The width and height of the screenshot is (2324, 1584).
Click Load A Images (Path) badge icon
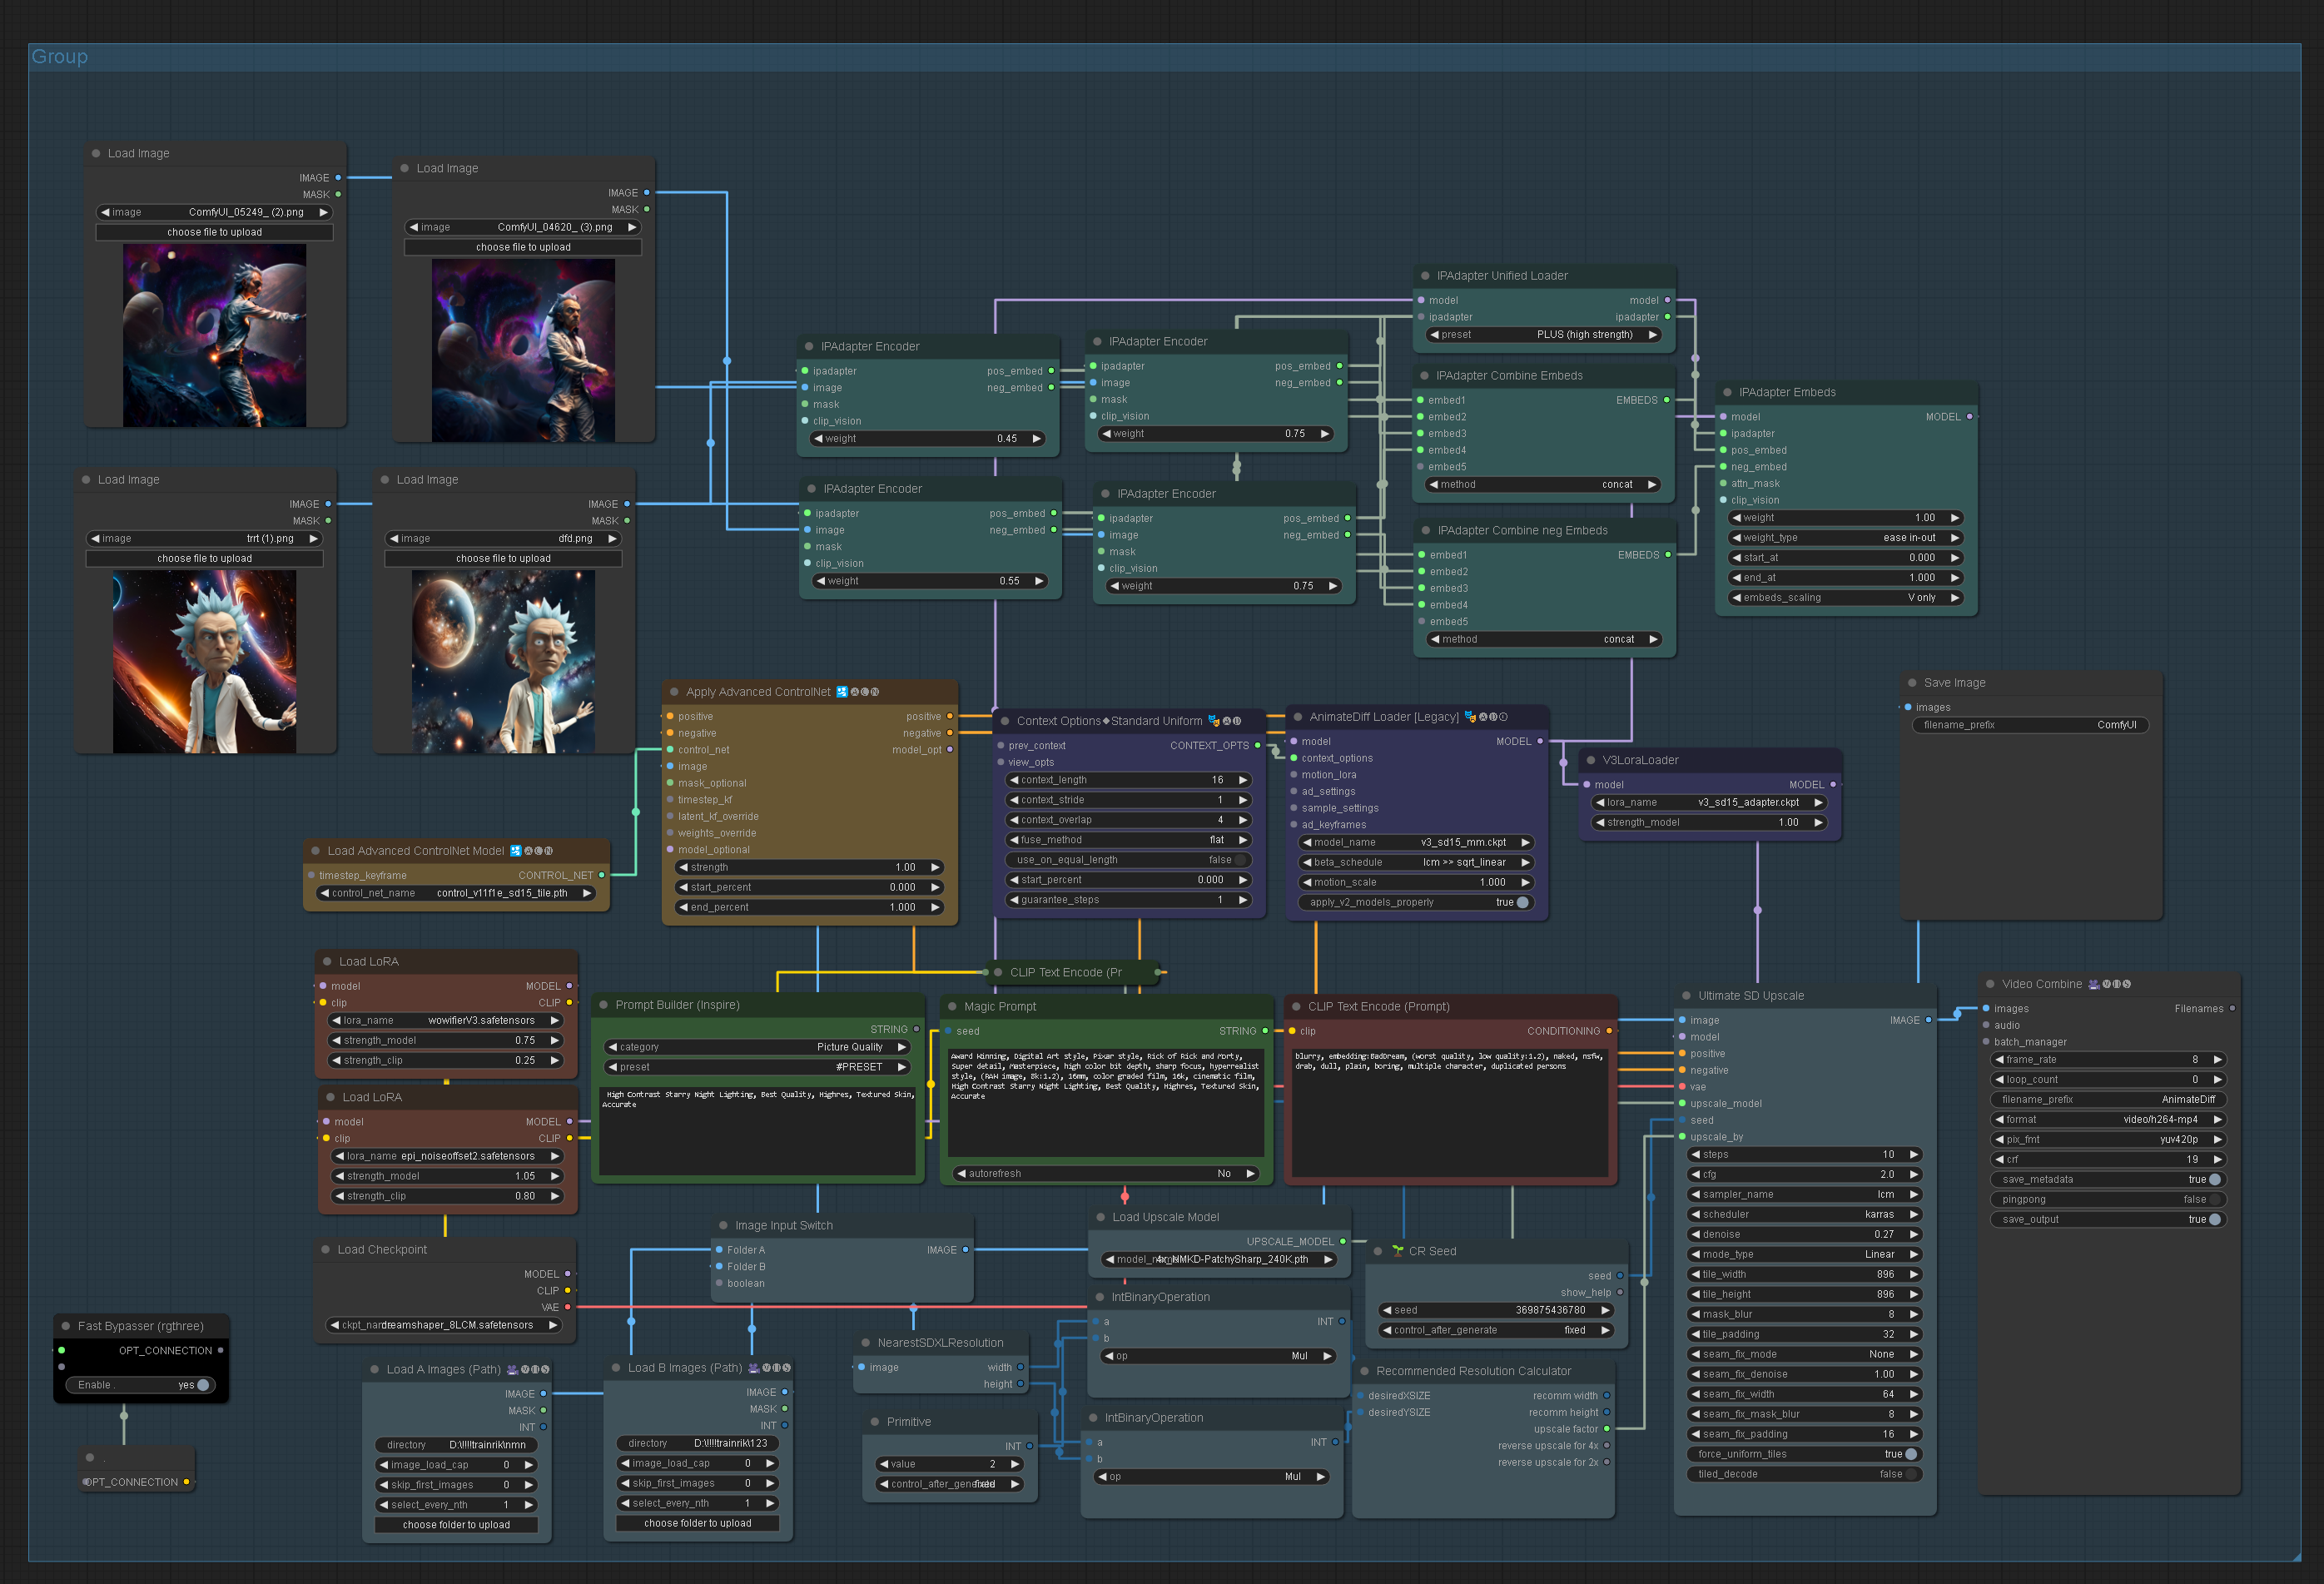pyautogui.click(x=512, y=1370)
